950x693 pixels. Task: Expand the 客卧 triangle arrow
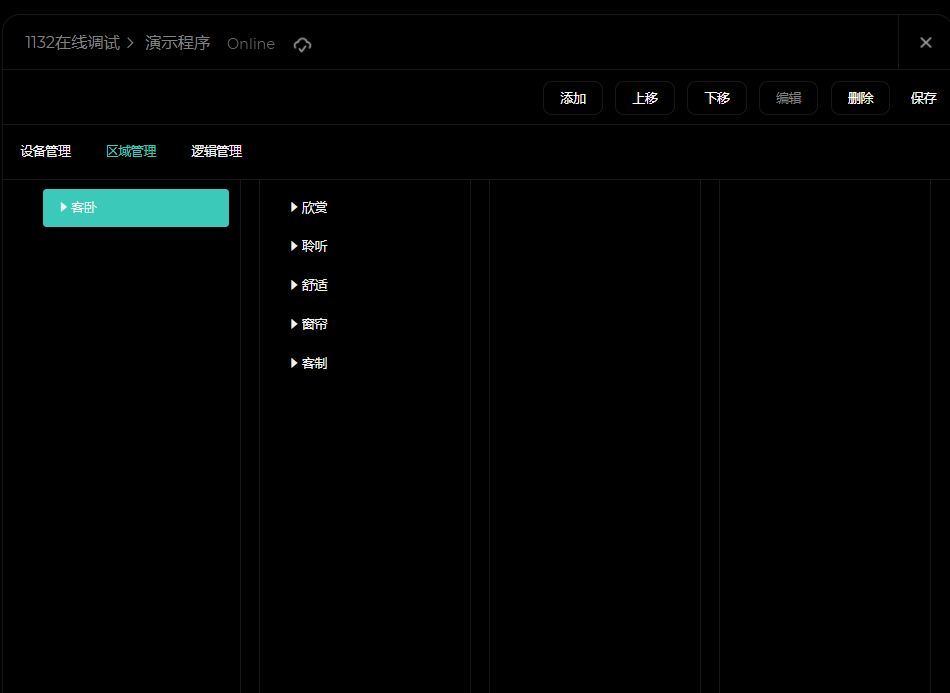64,207
